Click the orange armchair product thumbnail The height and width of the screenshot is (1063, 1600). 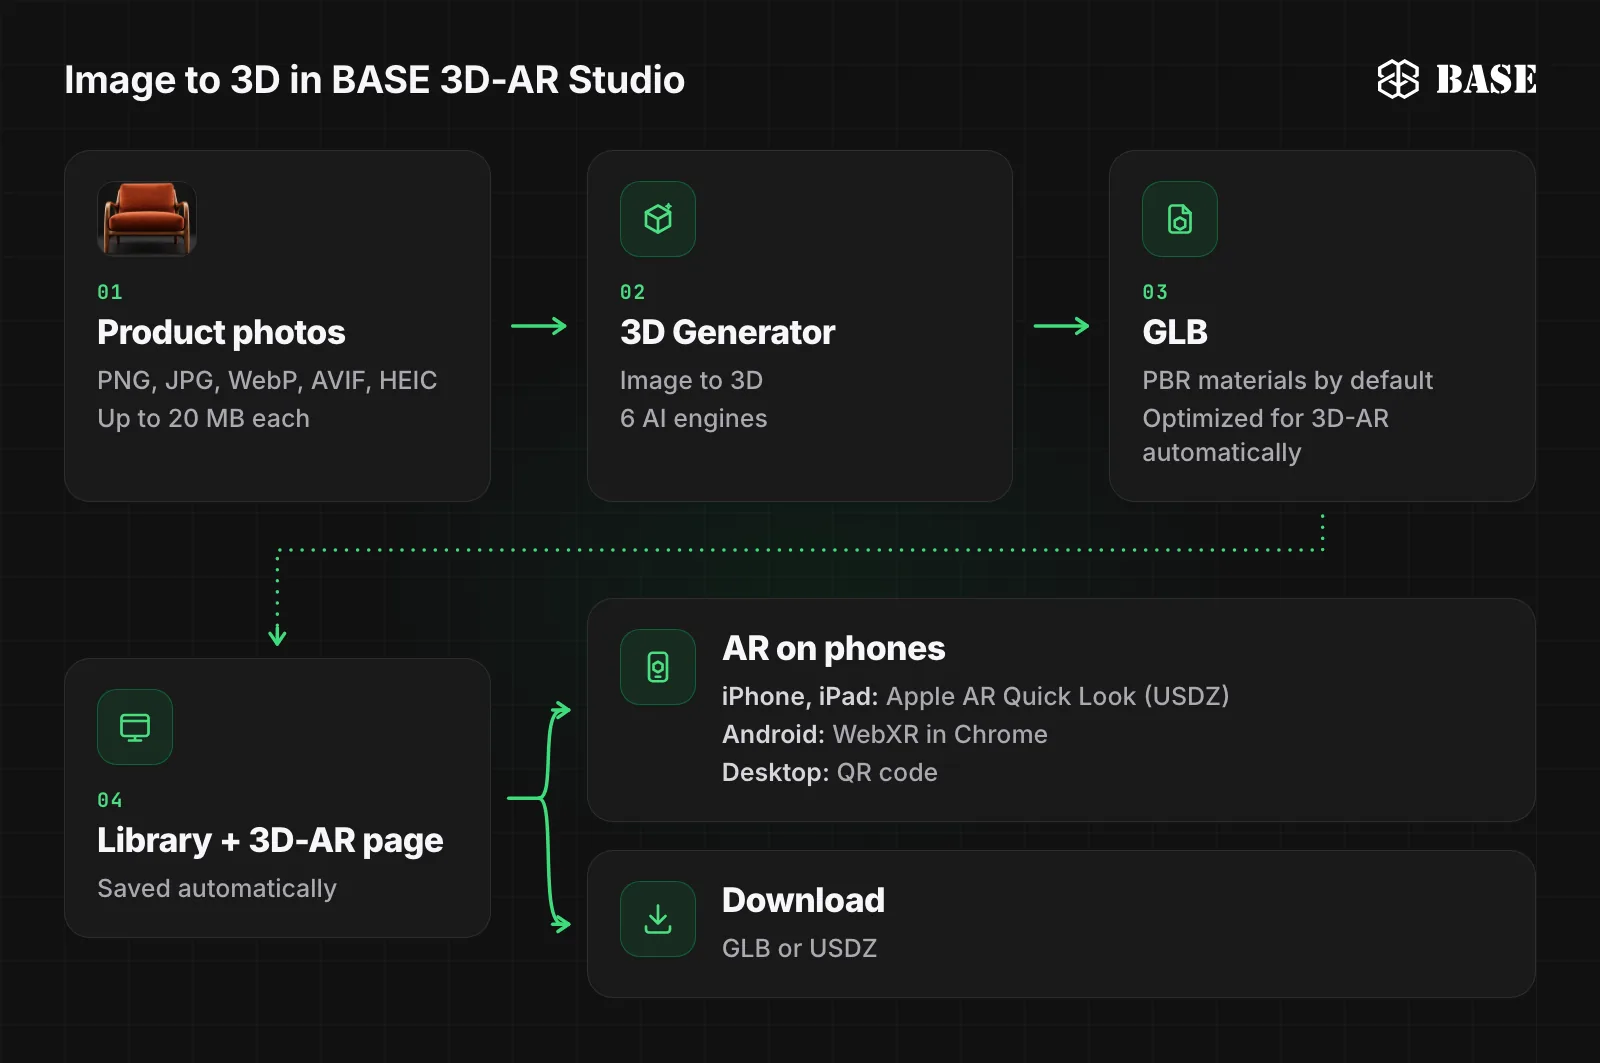click(147, 219)
